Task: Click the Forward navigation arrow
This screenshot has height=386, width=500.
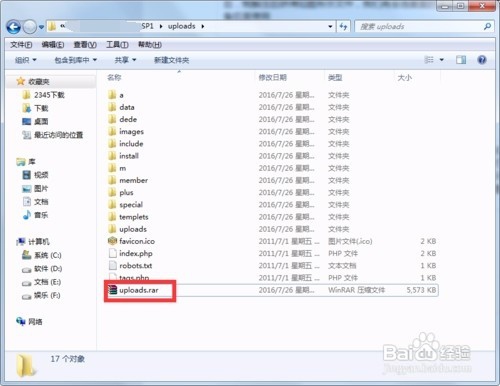Action: click(30, 27)
